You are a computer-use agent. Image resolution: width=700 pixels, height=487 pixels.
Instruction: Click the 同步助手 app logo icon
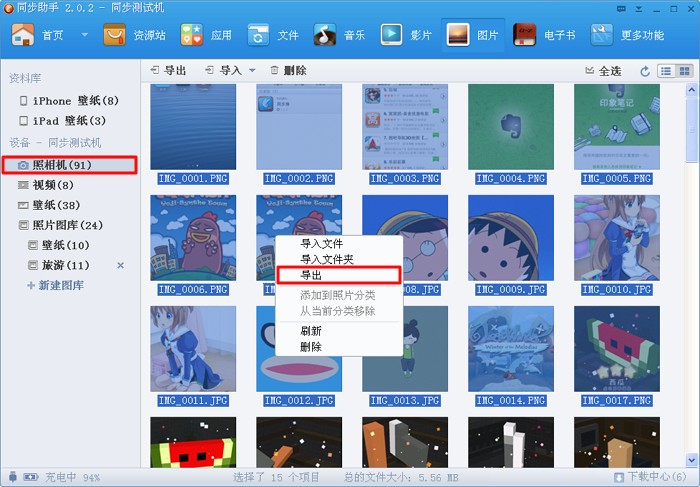8,8
